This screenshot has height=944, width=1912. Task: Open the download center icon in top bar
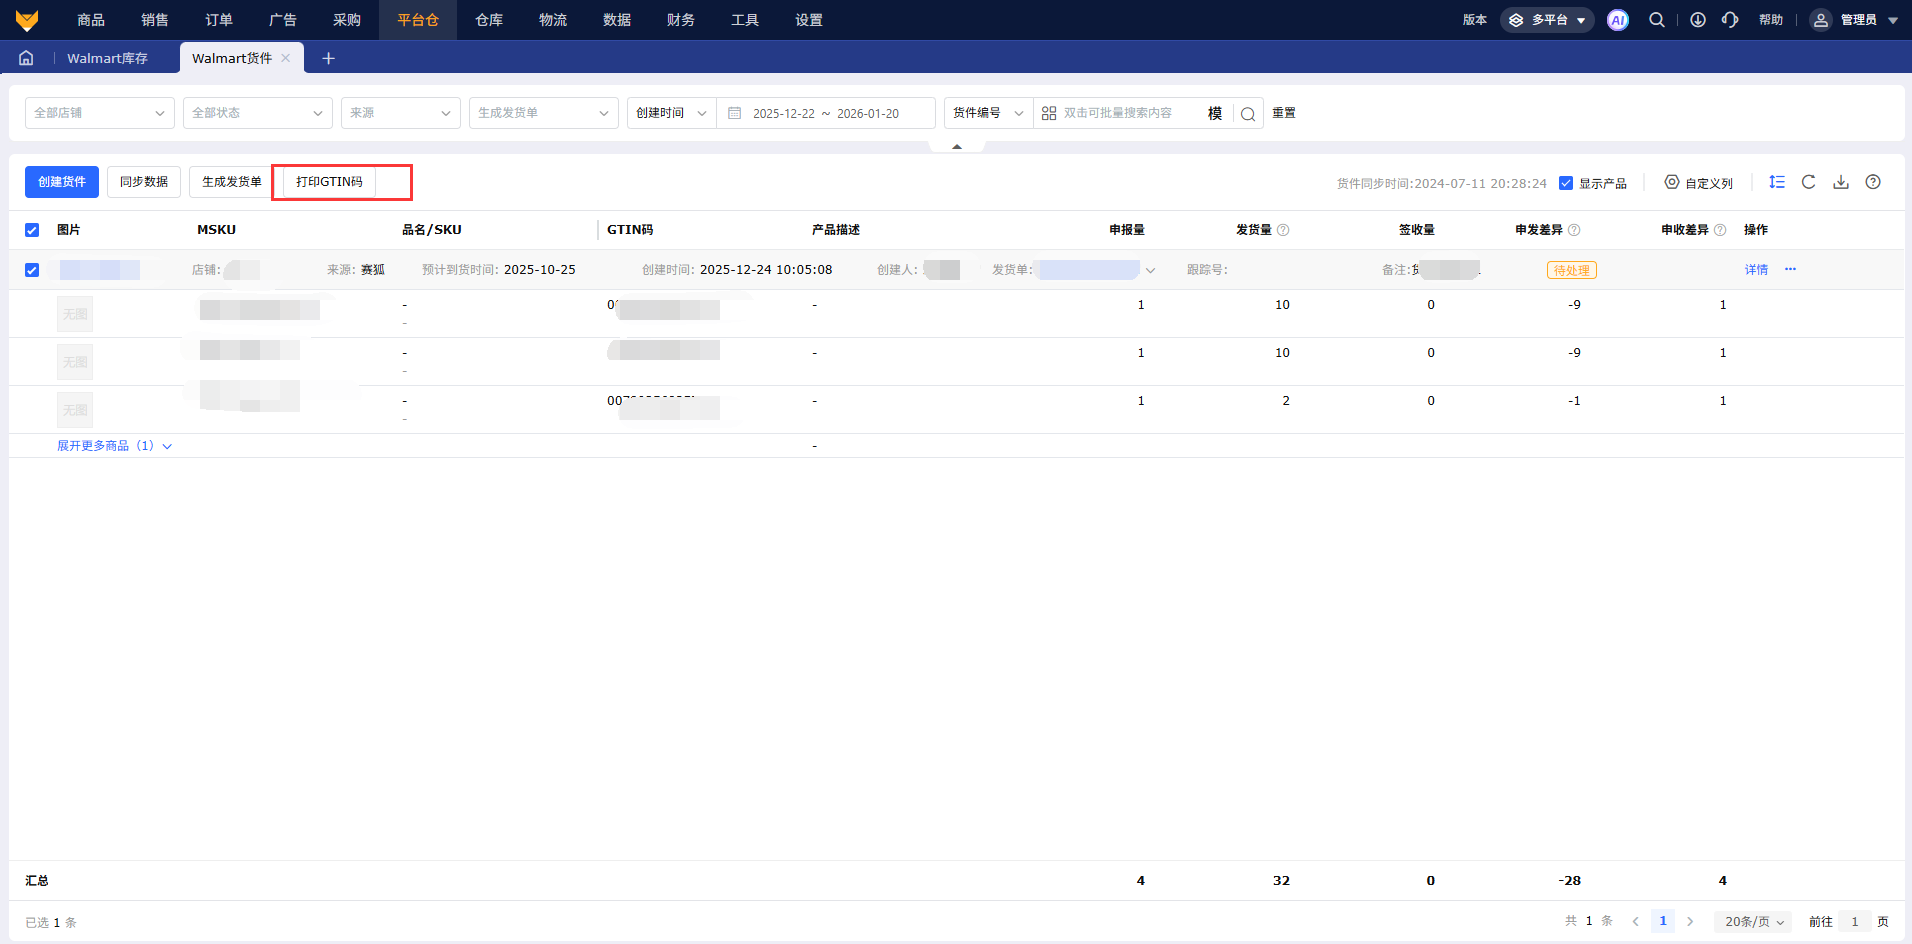point(1698,20)
